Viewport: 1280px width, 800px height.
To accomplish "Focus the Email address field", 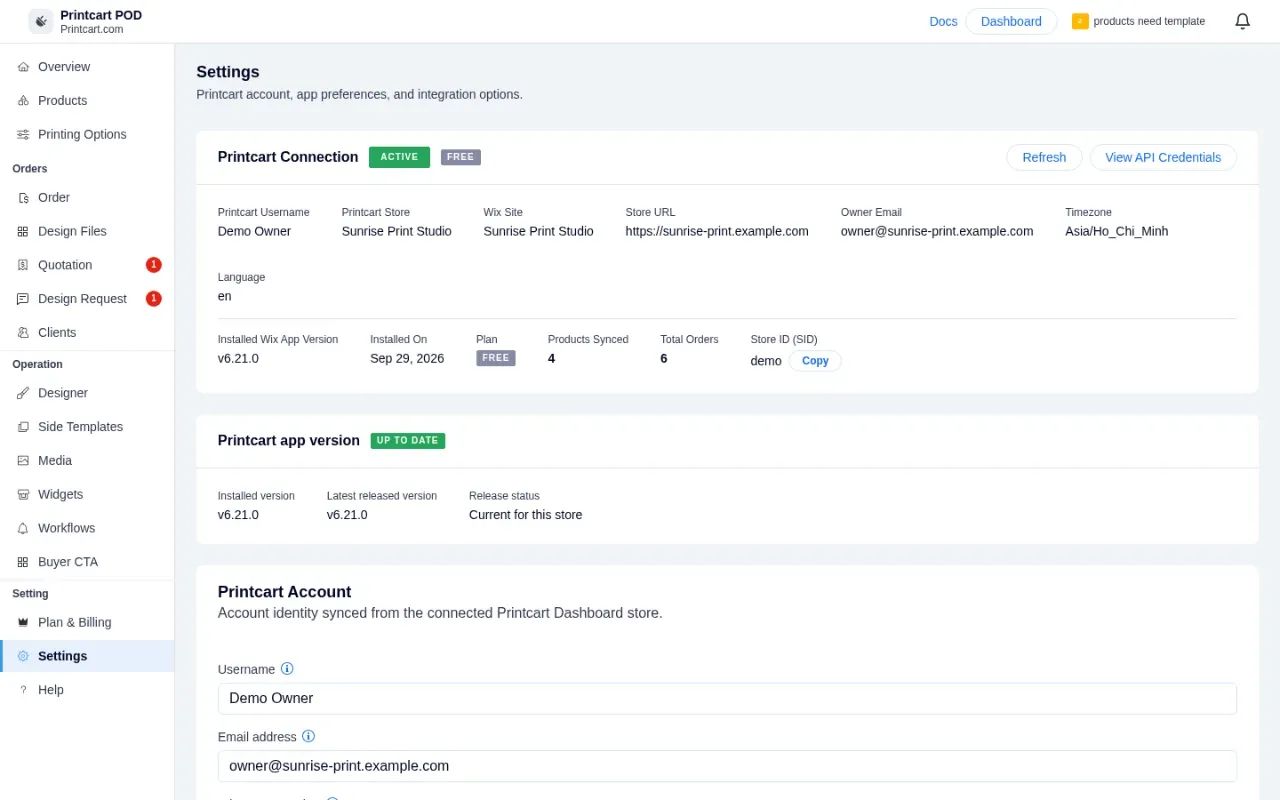I will pos(727,766).
